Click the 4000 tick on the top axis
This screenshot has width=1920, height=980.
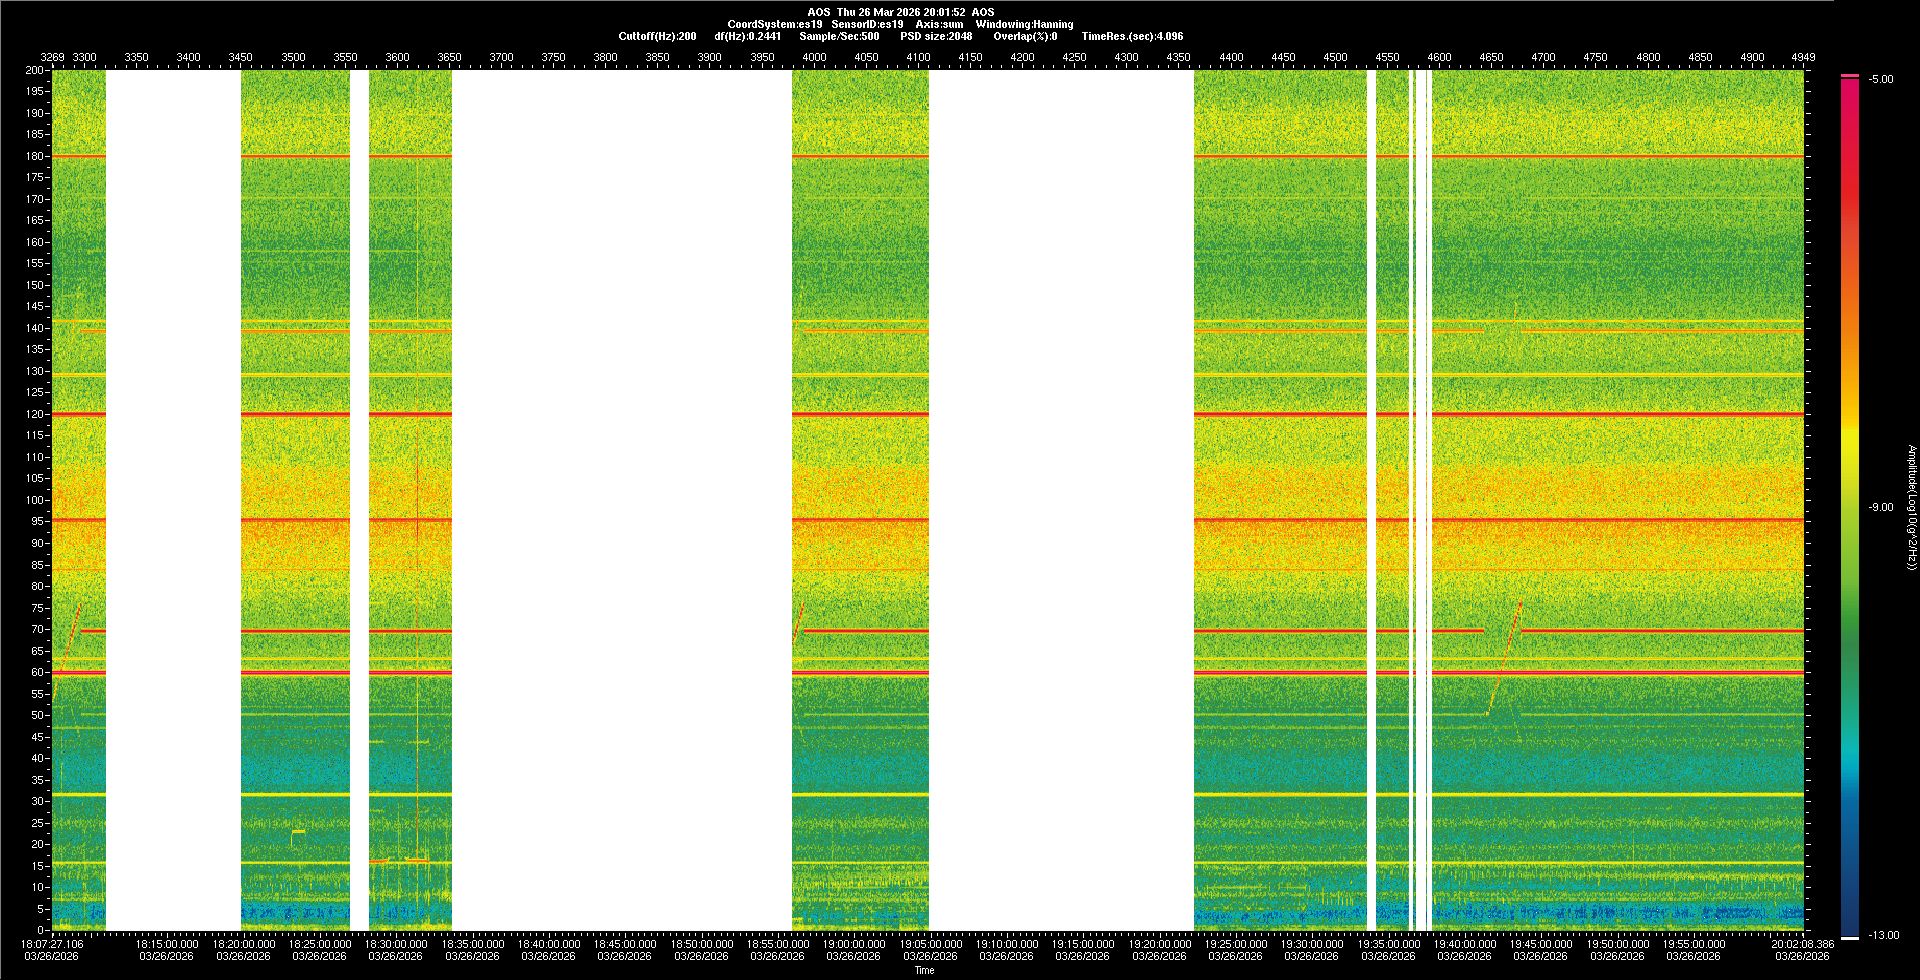tap(814, 57)
